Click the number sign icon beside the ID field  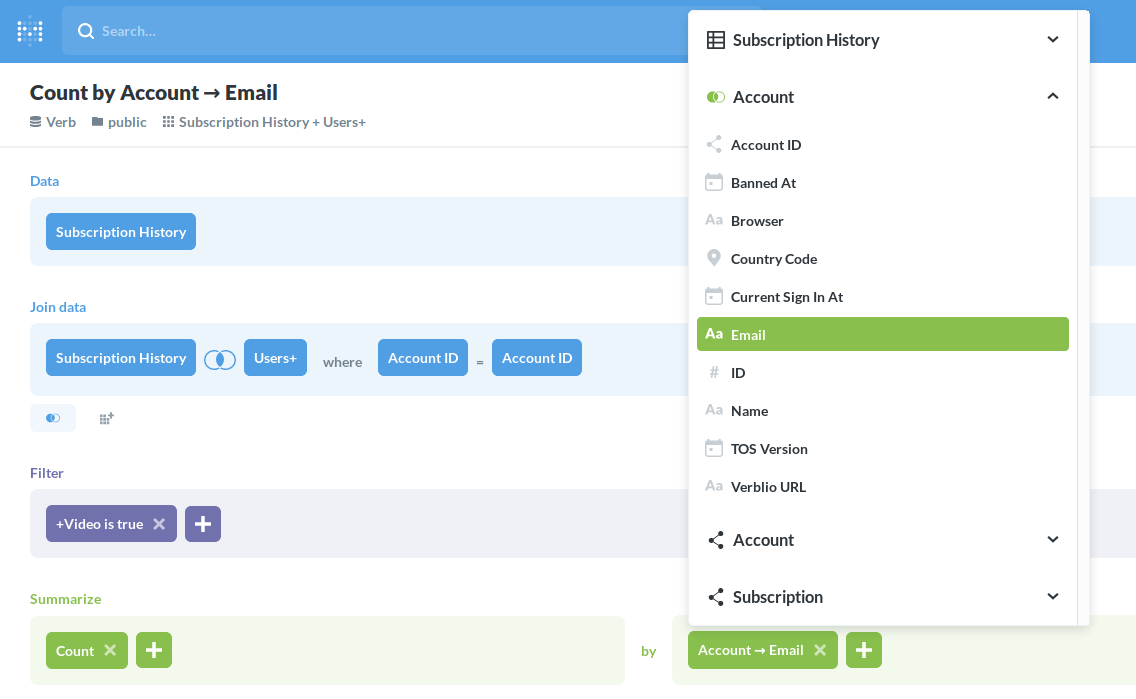[714, 372]
